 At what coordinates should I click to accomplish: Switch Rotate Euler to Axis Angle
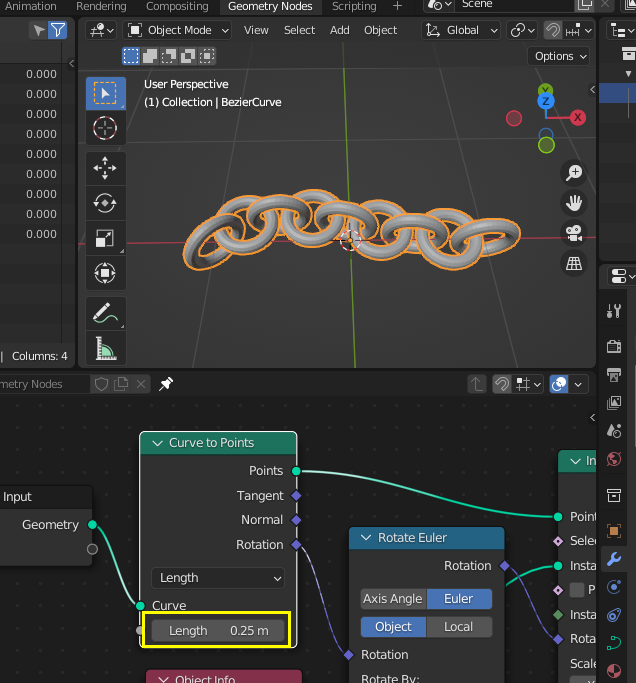click(393, 598)
